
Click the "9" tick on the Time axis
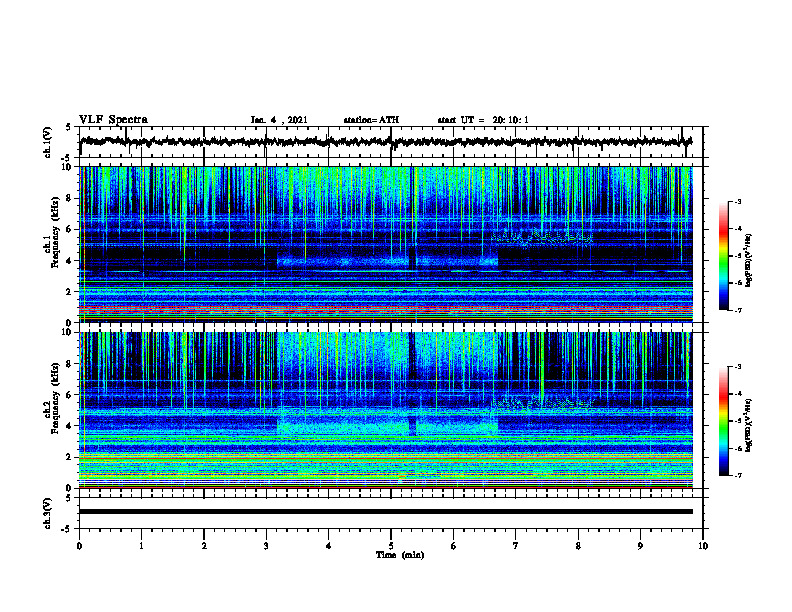point(640,546)
